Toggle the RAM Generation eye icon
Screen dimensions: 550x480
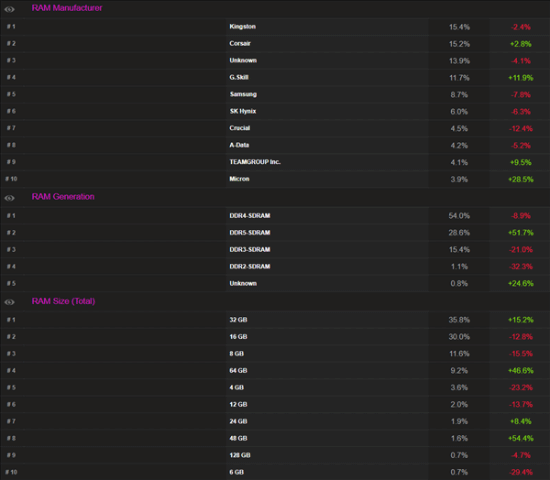point(9,198)
